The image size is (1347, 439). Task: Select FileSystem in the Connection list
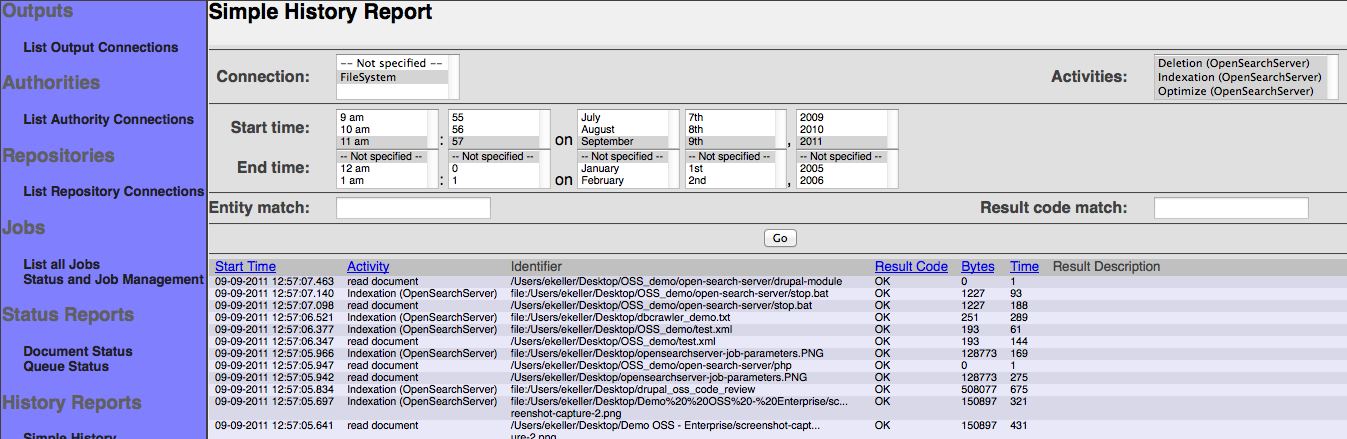(x=368, y=77)
